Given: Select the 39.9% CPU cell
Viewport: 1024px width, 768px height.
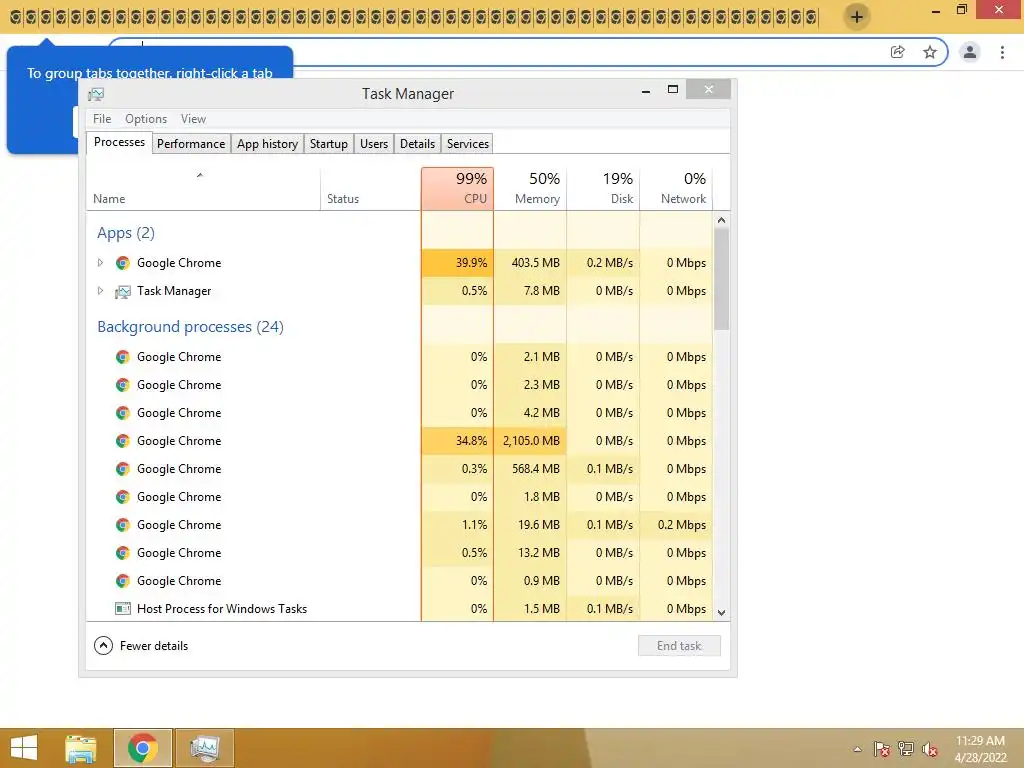Looking at the screenshot, I should 457,263.
